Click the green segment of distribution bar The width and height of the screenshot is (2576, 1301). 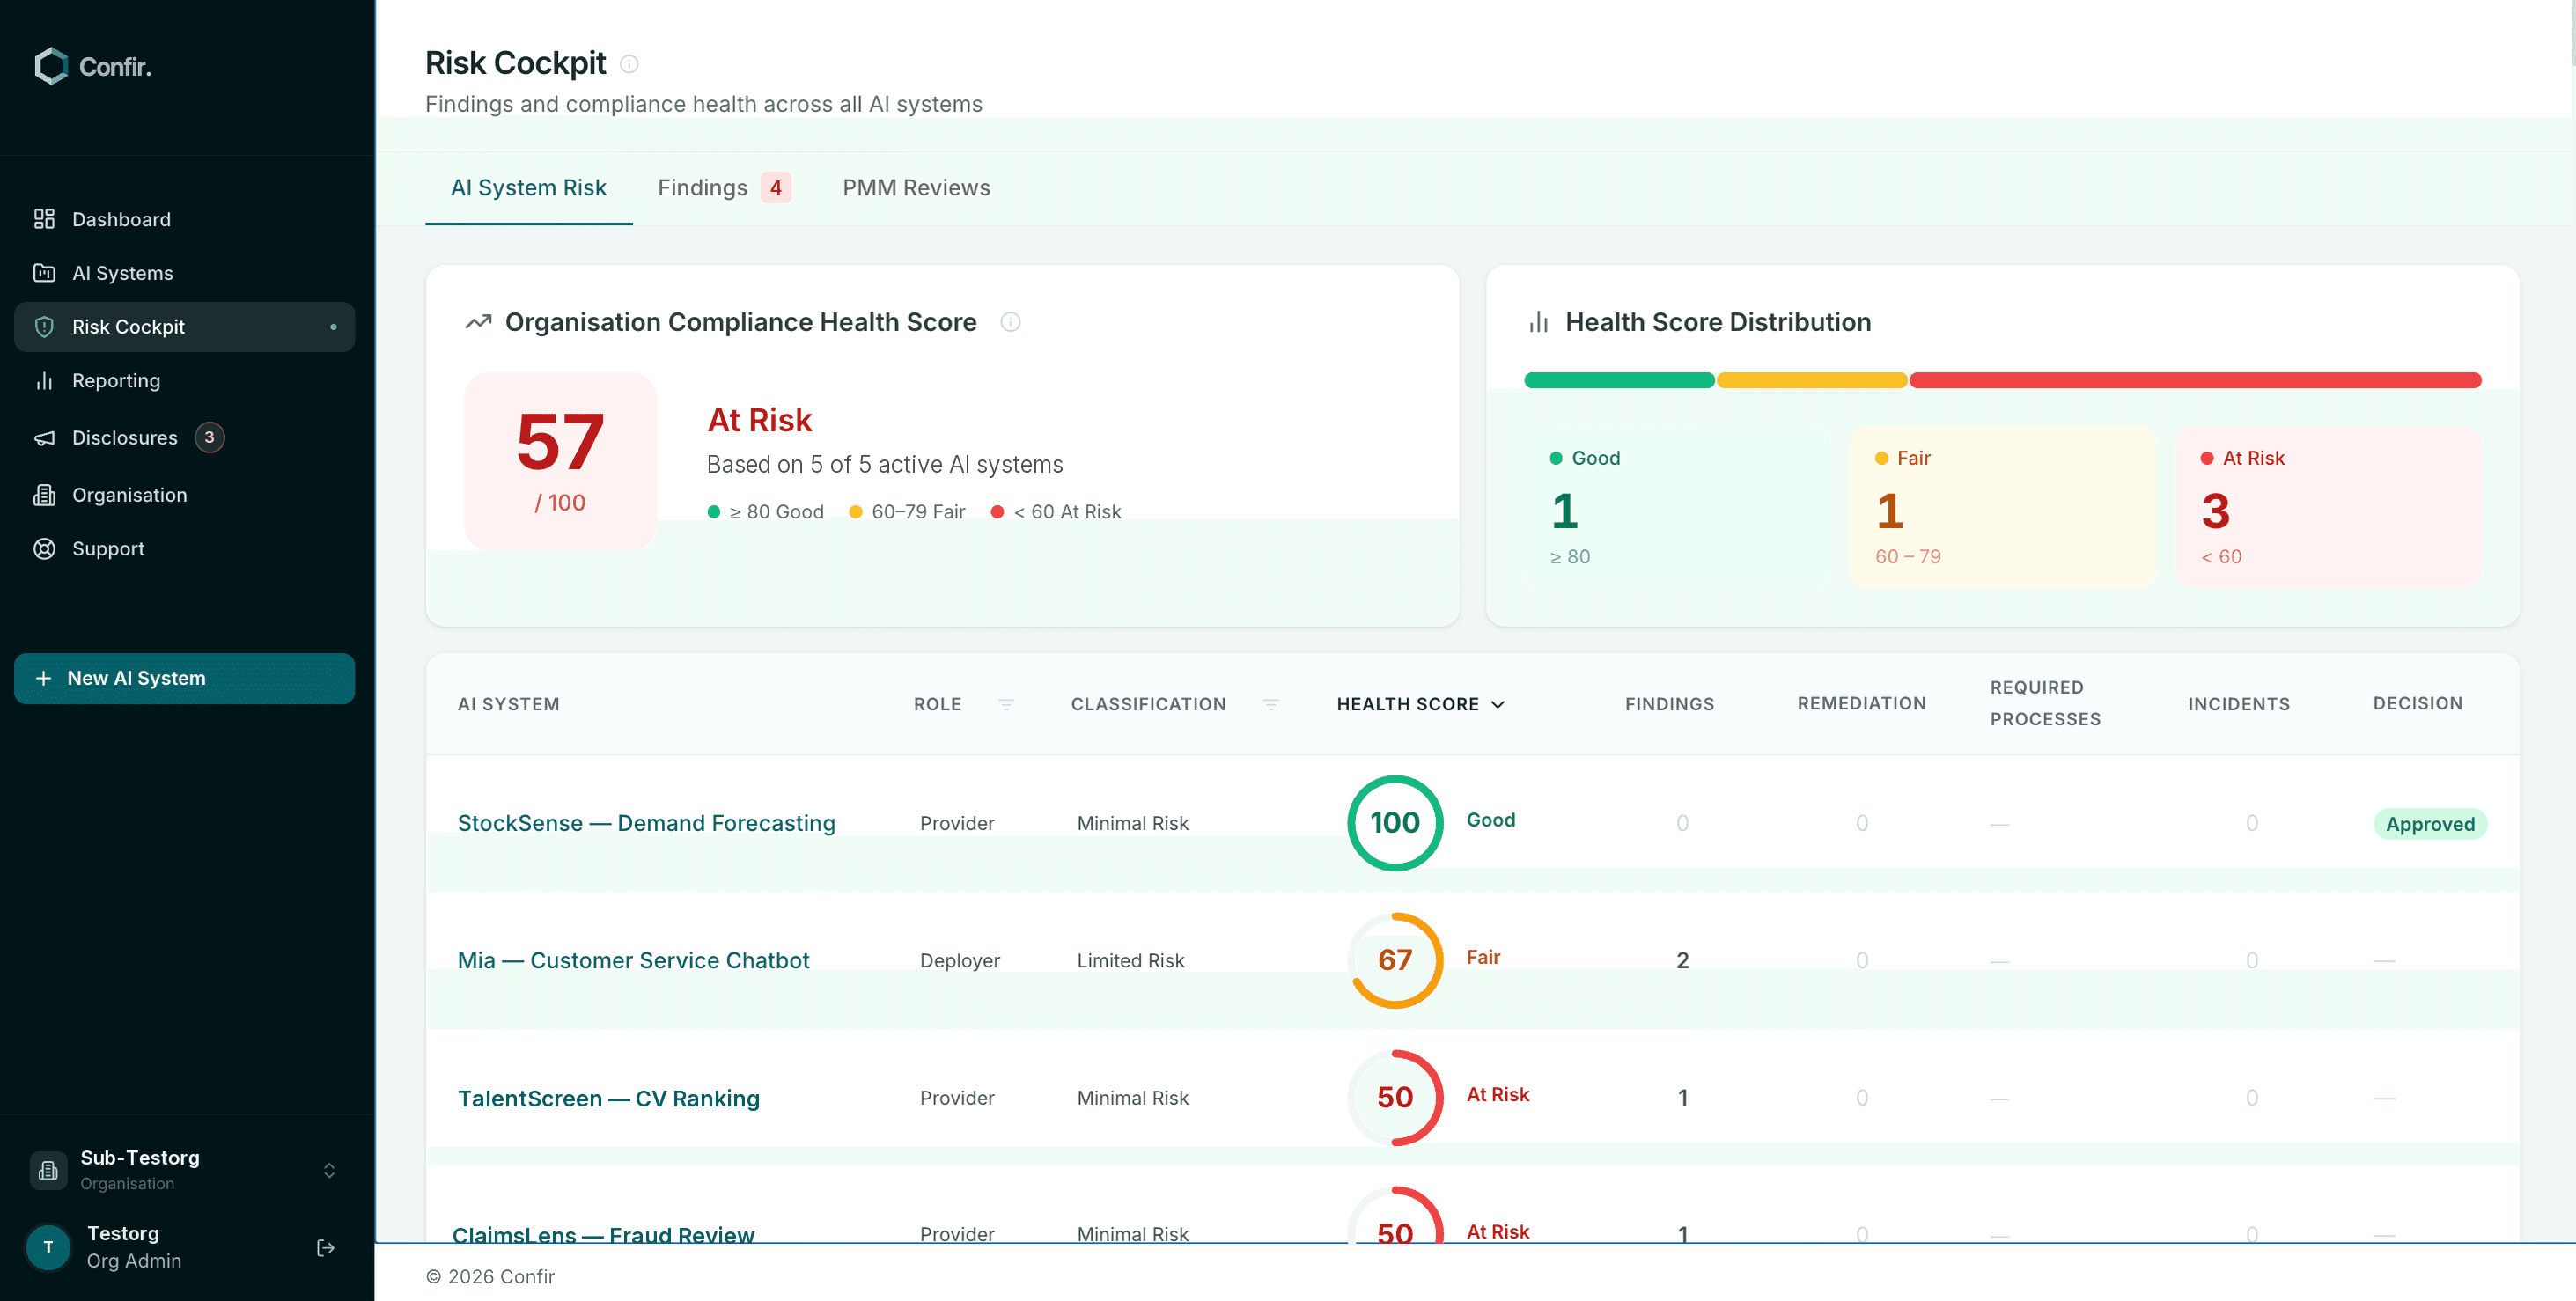pyautogui.click(x=1619, y=380)
